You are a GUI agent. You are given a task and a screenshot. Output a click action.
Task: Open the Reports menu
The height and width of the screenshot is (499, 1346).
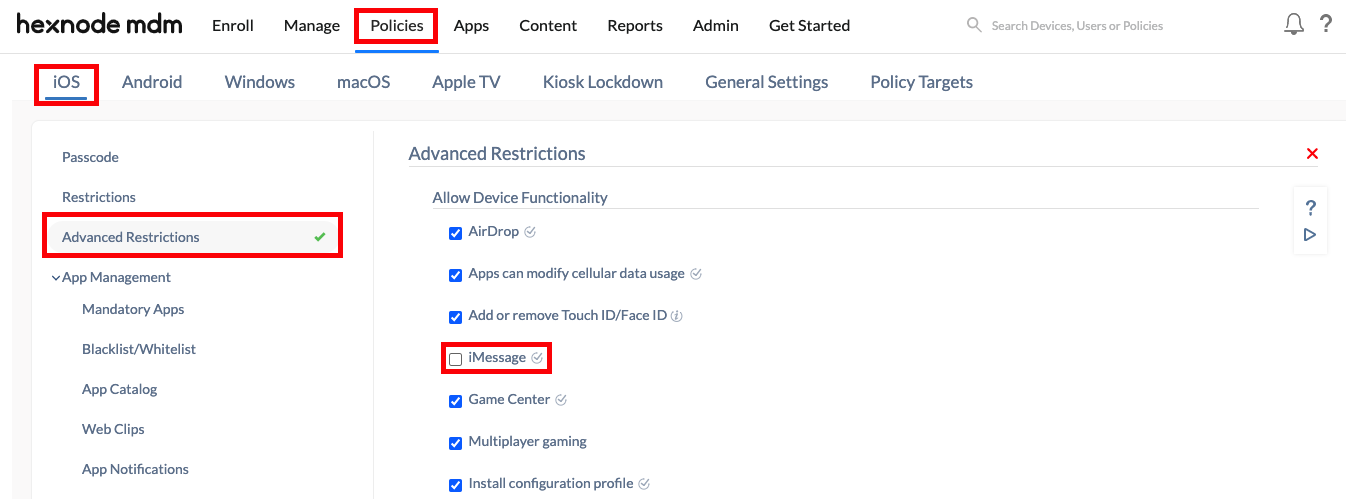pos(635,26)
